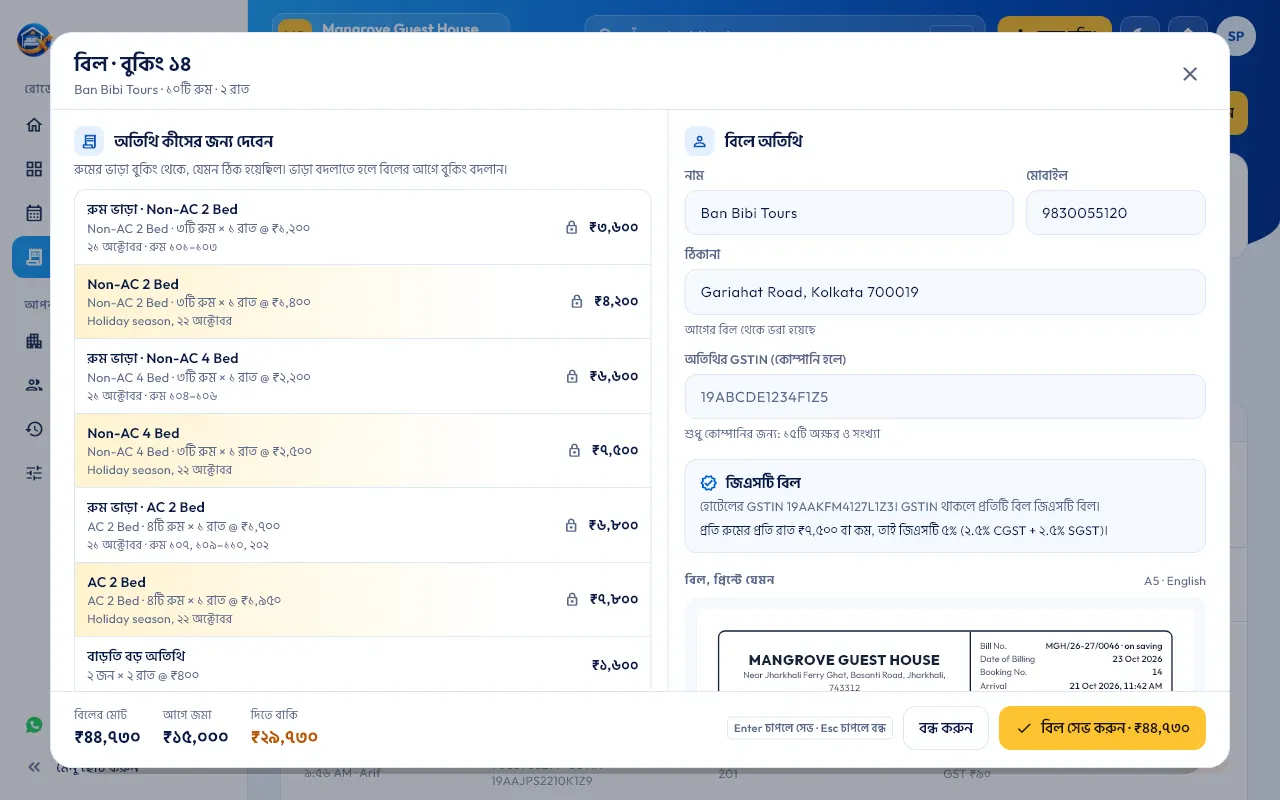This screenshot has width=1280, height=800.
Task: Click the A5 · English label above the preview
Action: point(1175,581)
